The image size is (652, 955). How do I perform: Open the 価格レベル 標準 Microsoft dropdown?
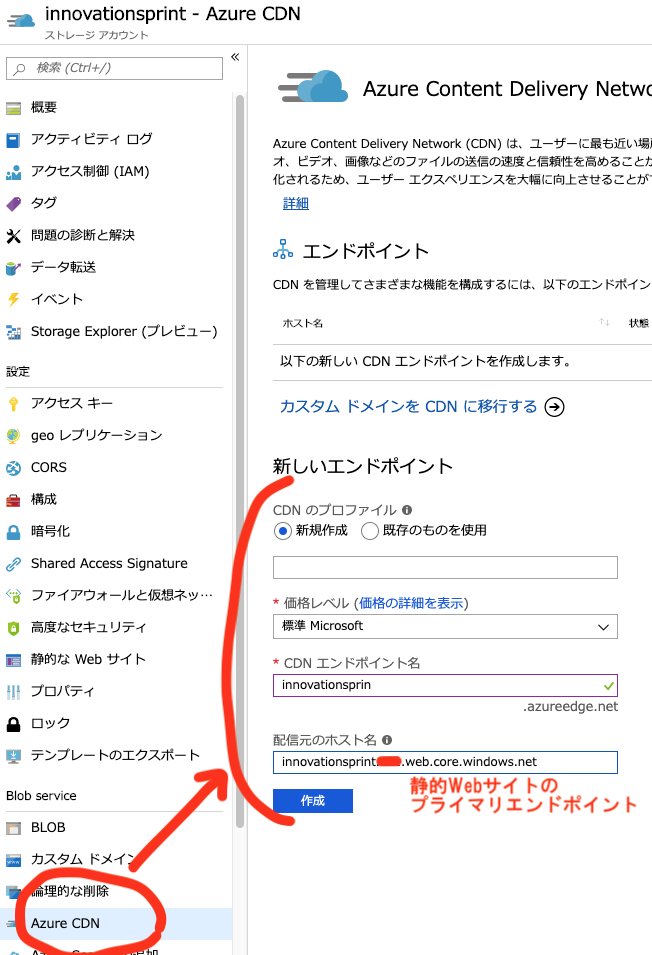point(445,627)
